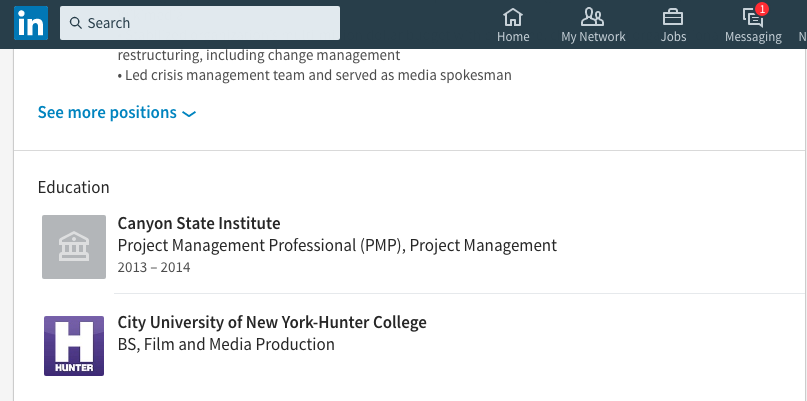Image resolution: width=807 pixels, height=401 pixels.
Task: Click the LinkedIn logo
Action: (29, 23)
